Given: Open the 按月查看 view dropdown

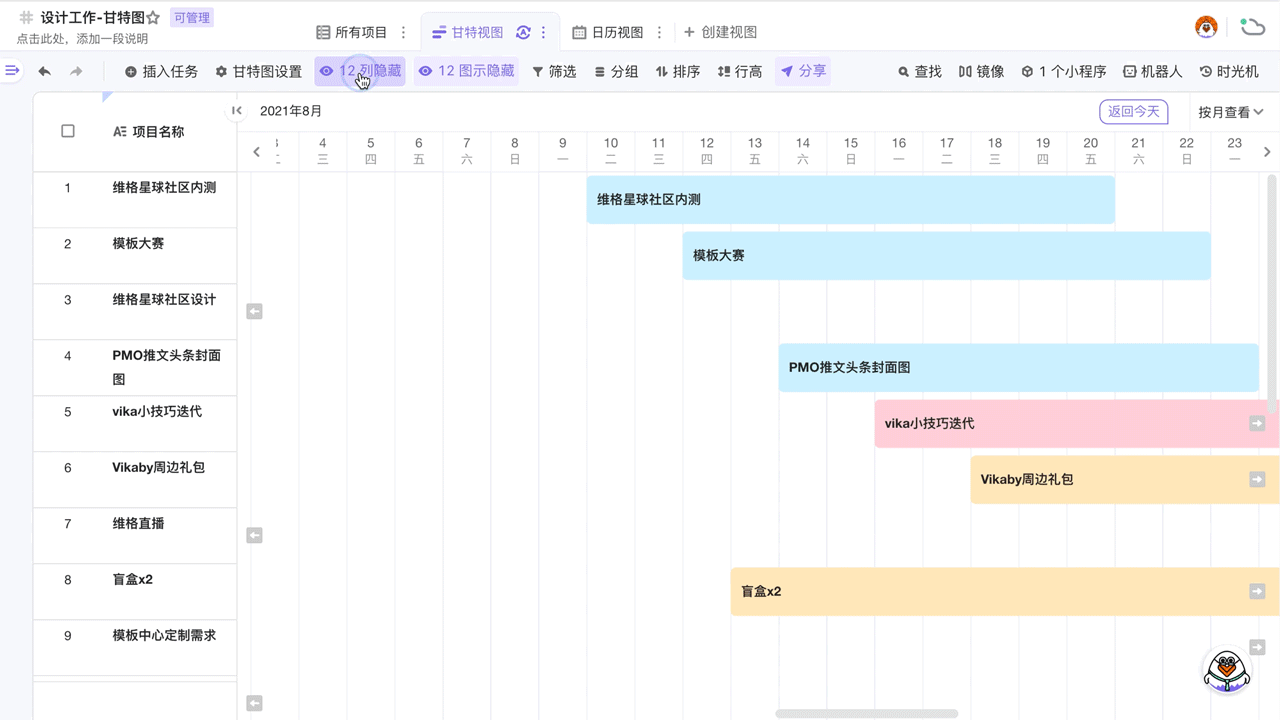Looking at the screenshot, I should click(1231, 111).
